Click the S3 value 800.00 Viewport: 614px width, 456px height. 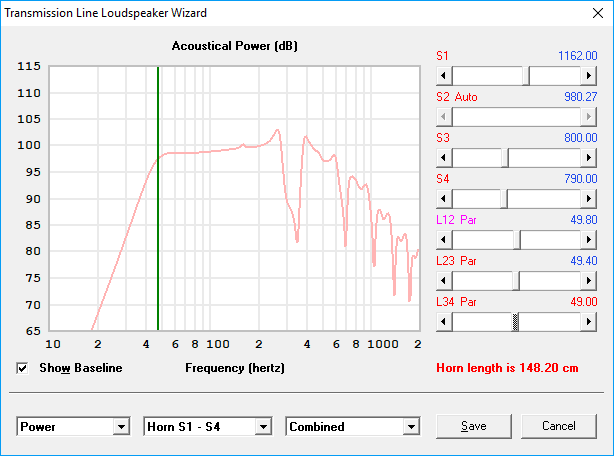tap(581, 138)
